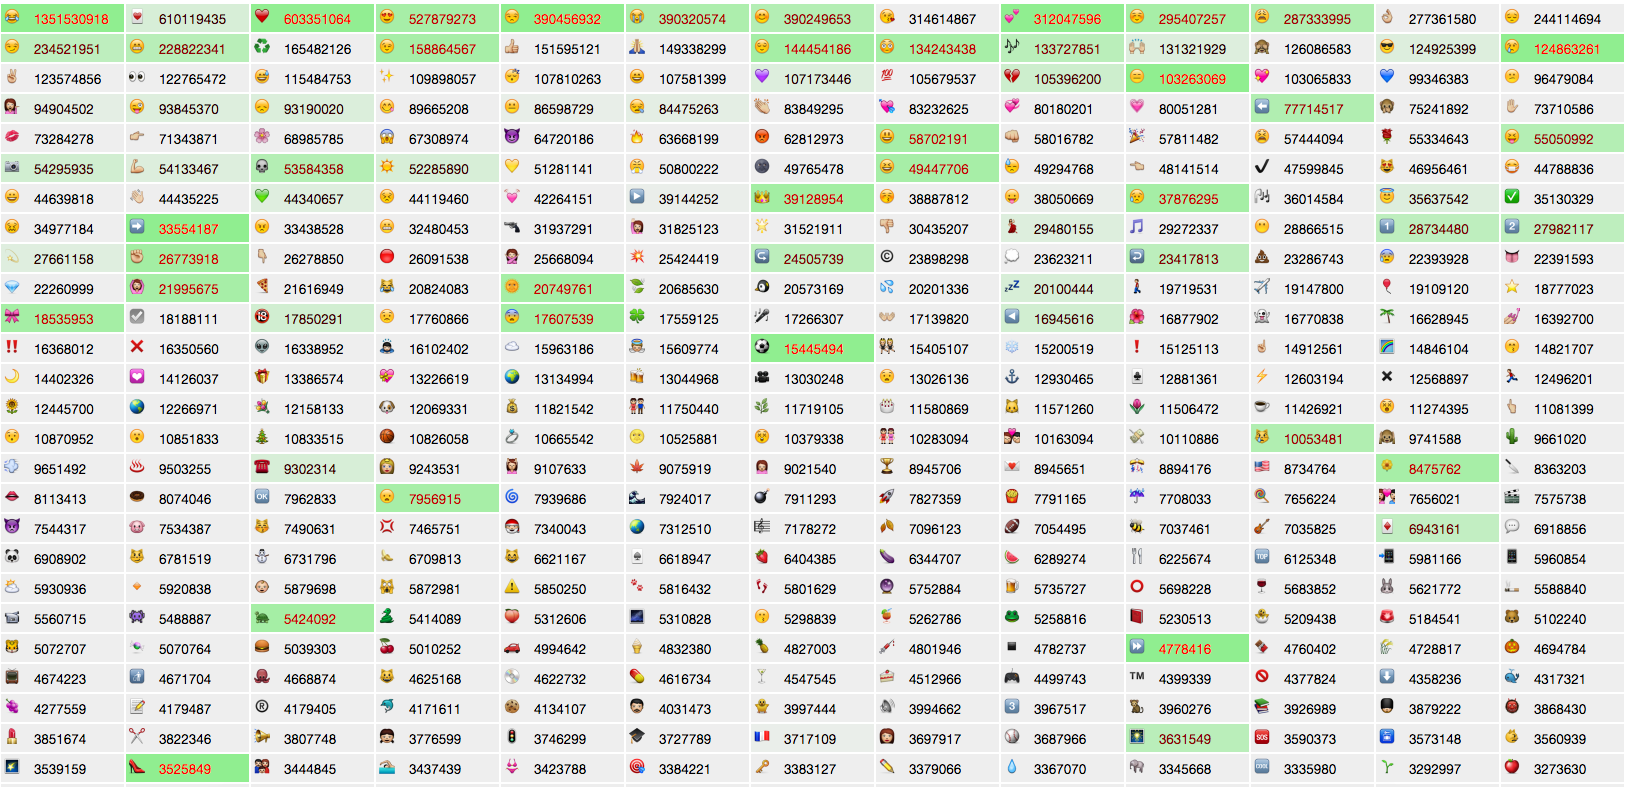
Task: Select the blue heart next to 99346383
Action: click(1387, 77)
